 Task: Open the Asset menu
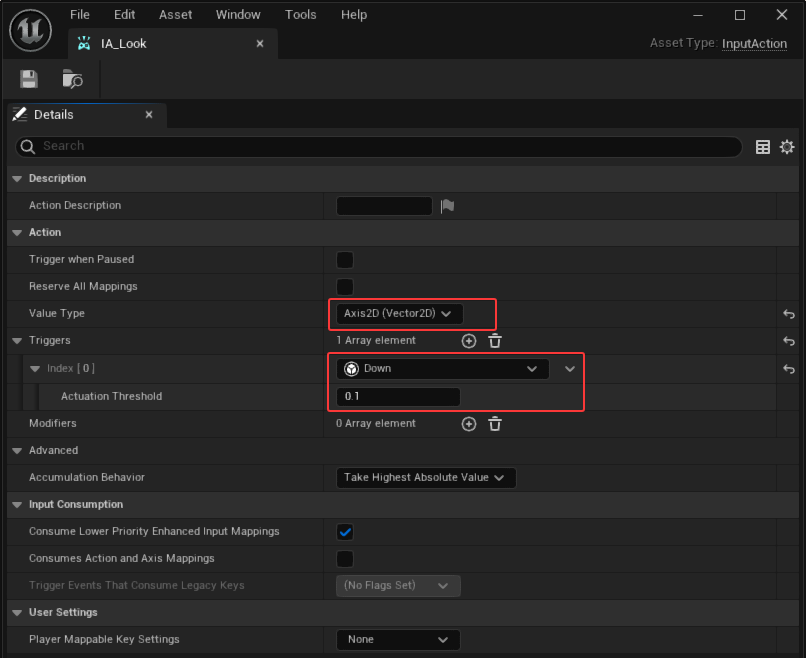[x=175, y=14]
